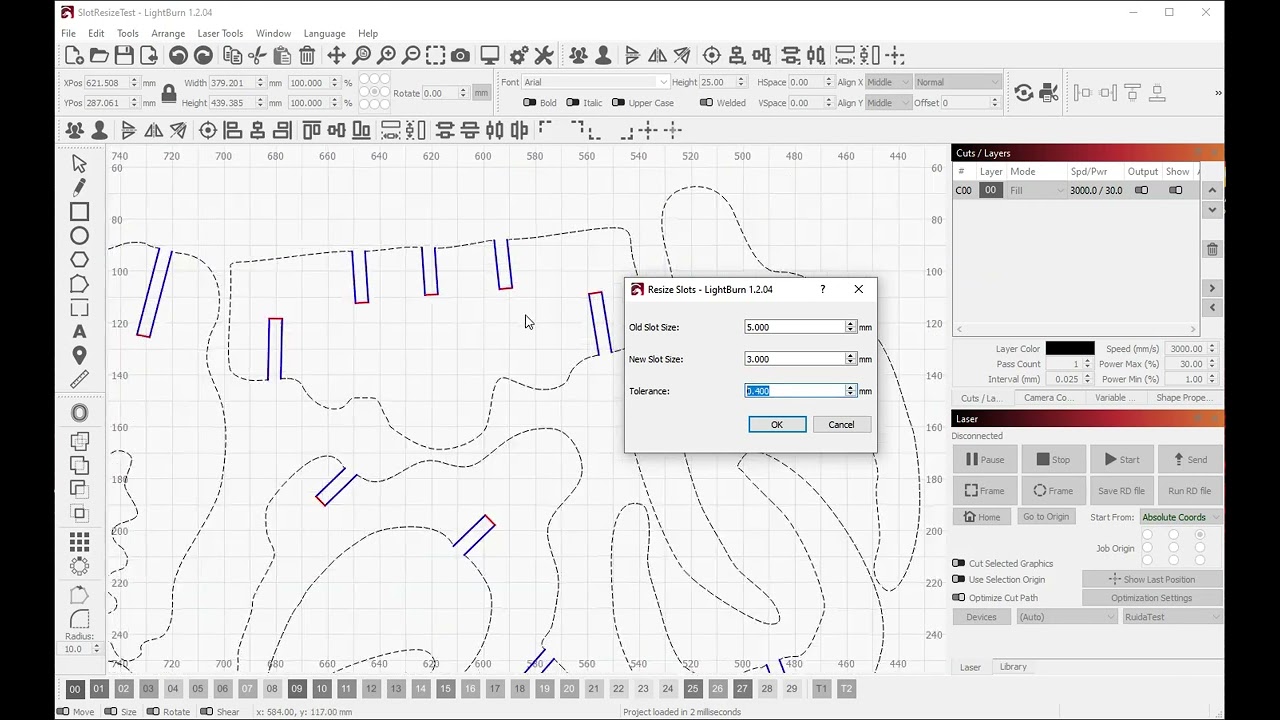
Task: Toggle Italic text switch
Action: pyautogui.click(x=573, y=103)
